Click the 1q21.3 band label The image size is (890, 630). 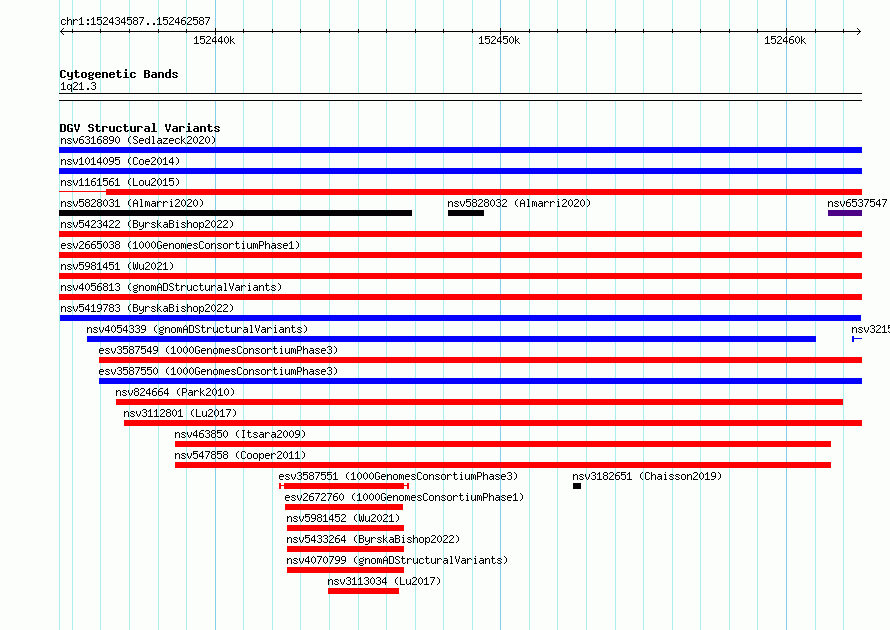tap(78, 86)
